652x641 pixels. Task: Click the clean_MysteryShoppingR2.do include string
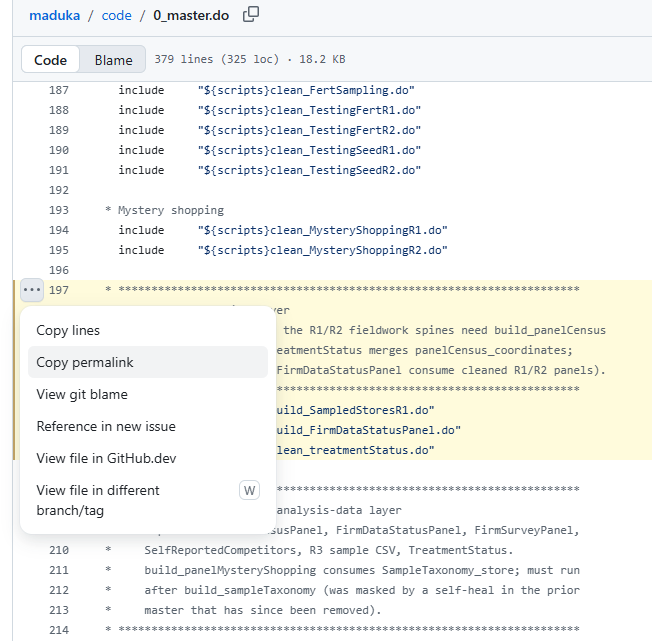[x=323, y=250]
